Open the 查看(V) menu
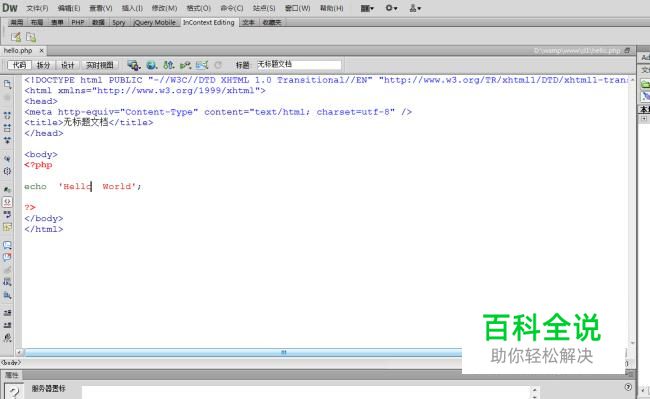This screenshot has width=650, height=399. (x=101, y=8)
